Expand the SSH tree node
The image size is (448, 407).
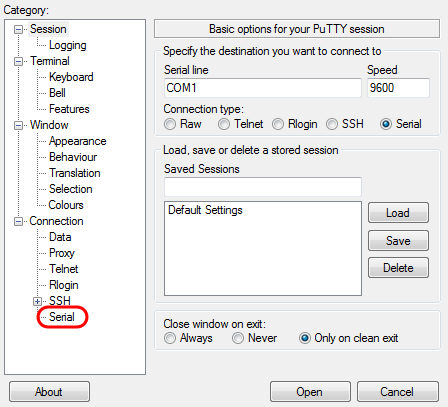[x=37, y=301]
